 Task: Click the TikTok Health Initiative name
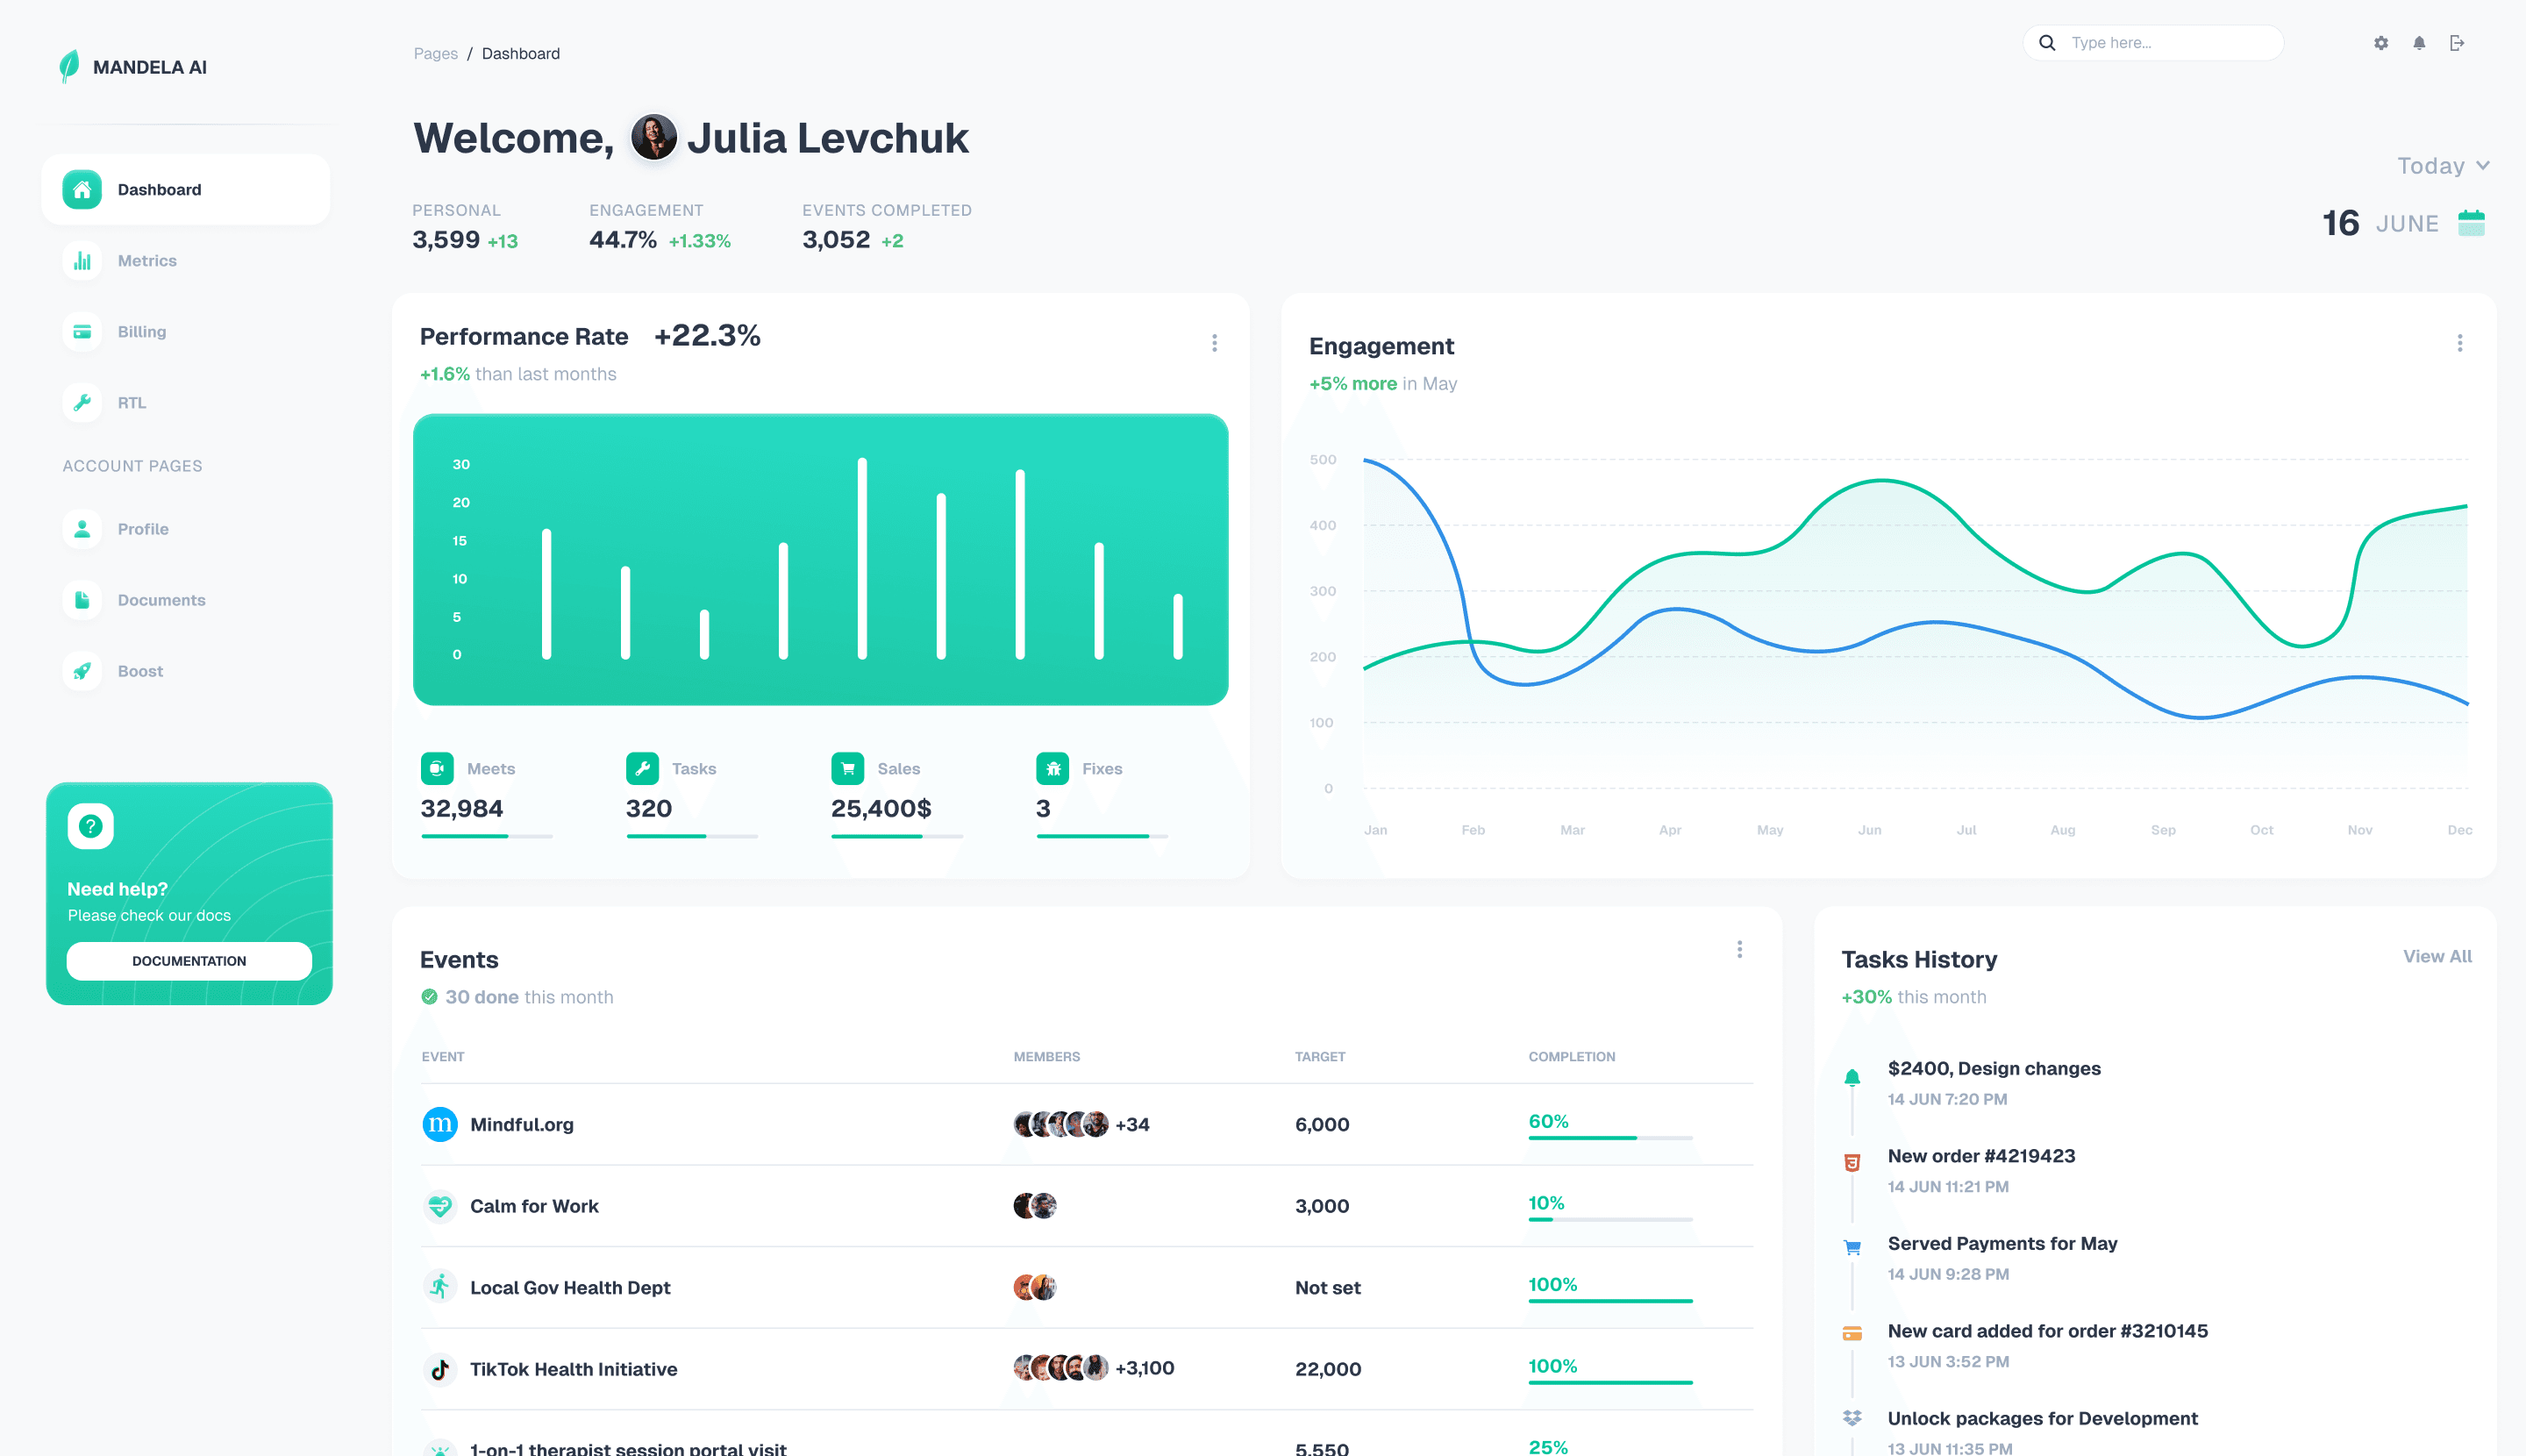(x=574, y=1369)
